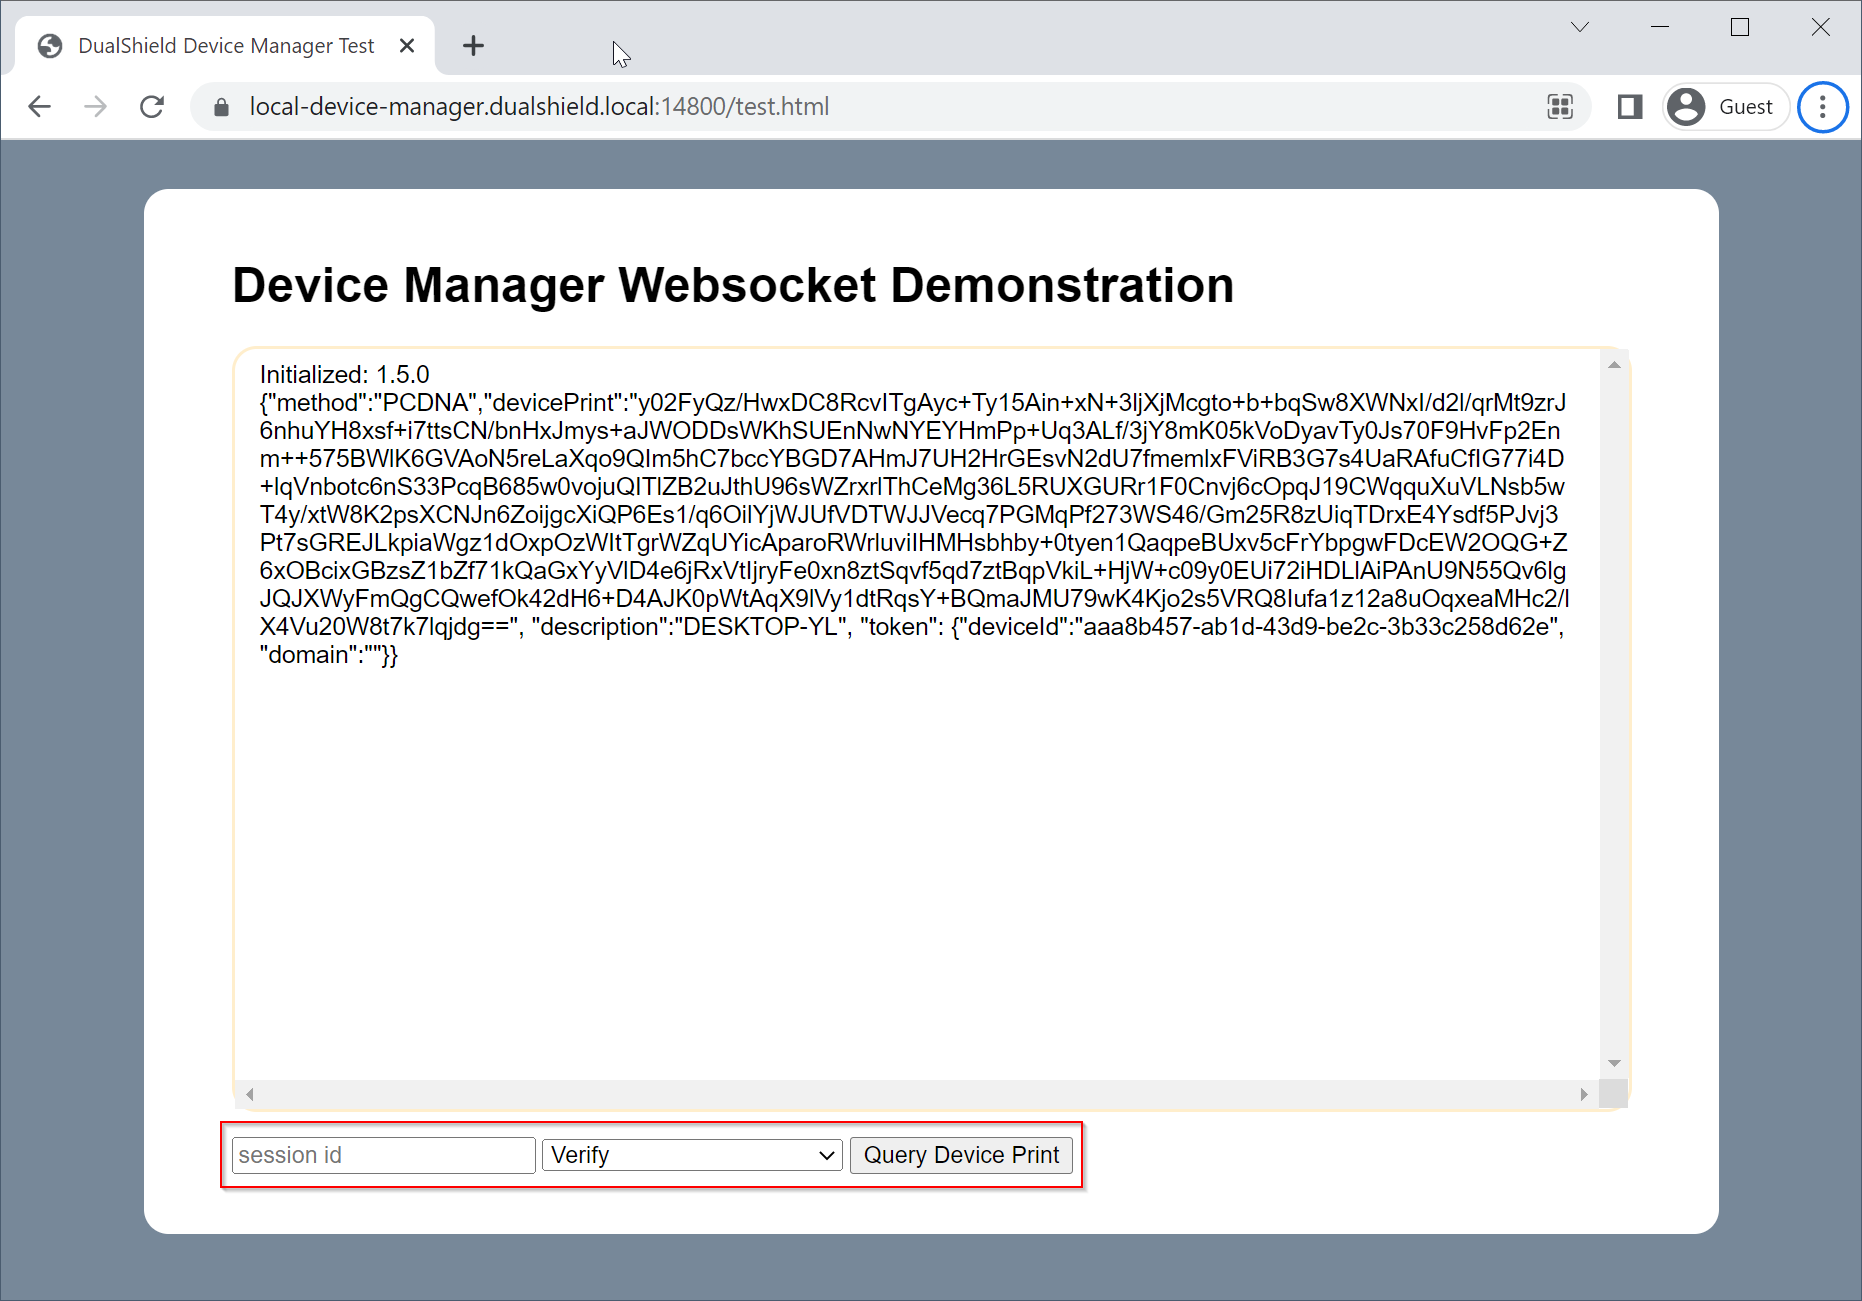Open the tab search chevron
The image size is (1862, 1301).
pyautogui.click(x=1579, y=27)
